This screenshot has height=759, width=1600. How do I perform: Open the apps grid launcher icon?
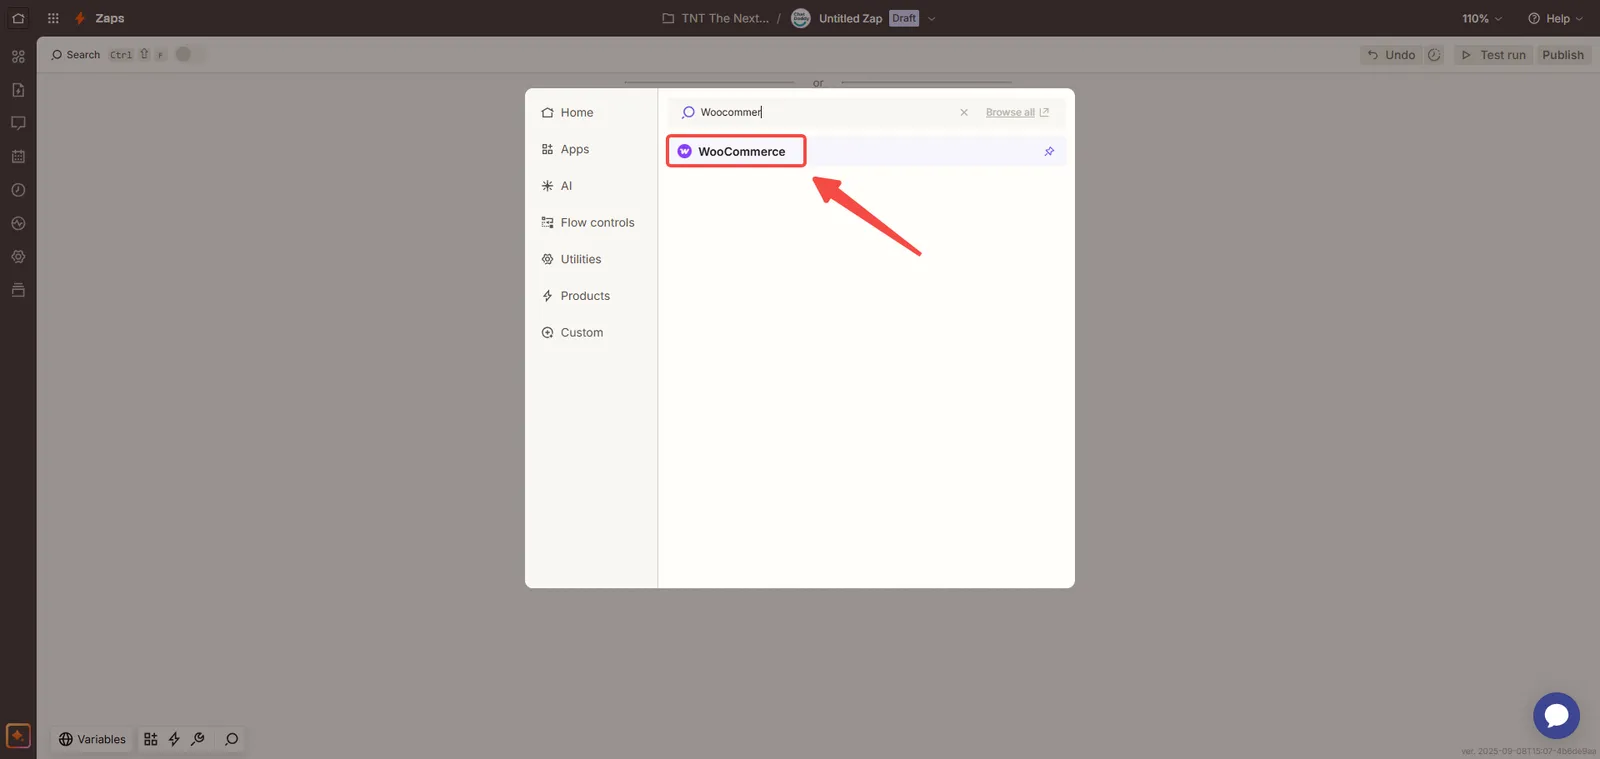click(53, 19)
